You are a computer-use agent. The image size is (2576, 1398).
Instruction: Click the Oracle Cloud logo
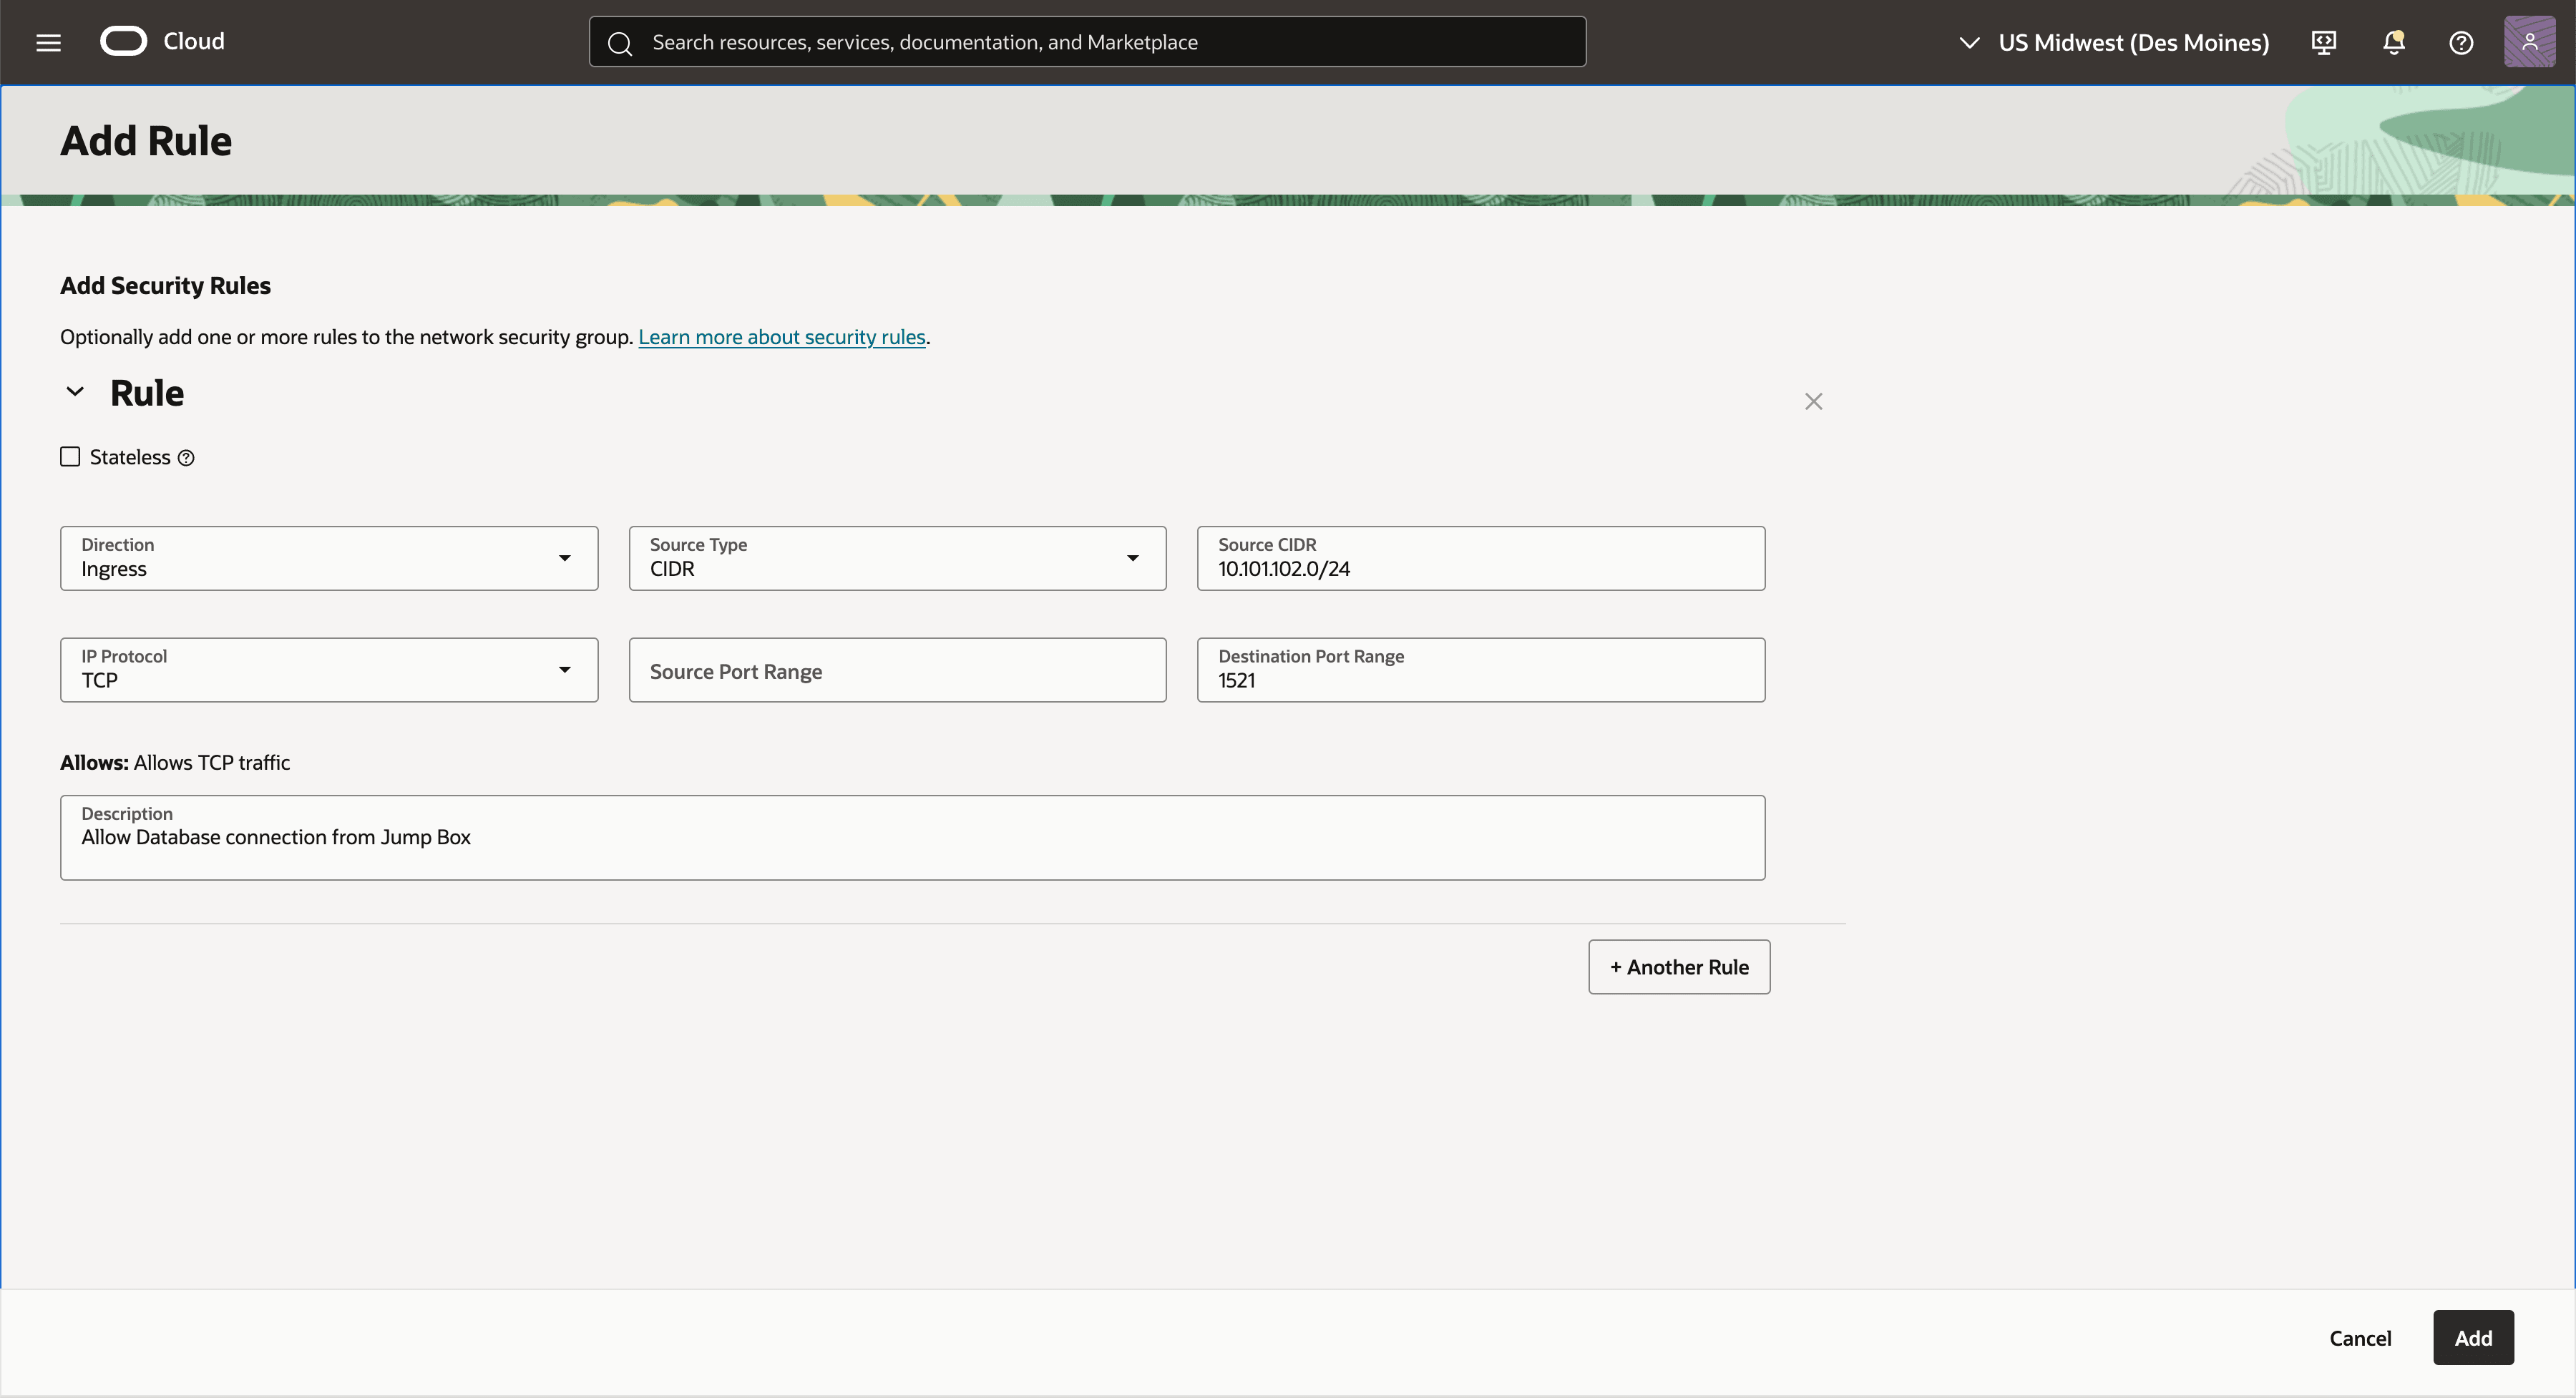pos(123,41)
